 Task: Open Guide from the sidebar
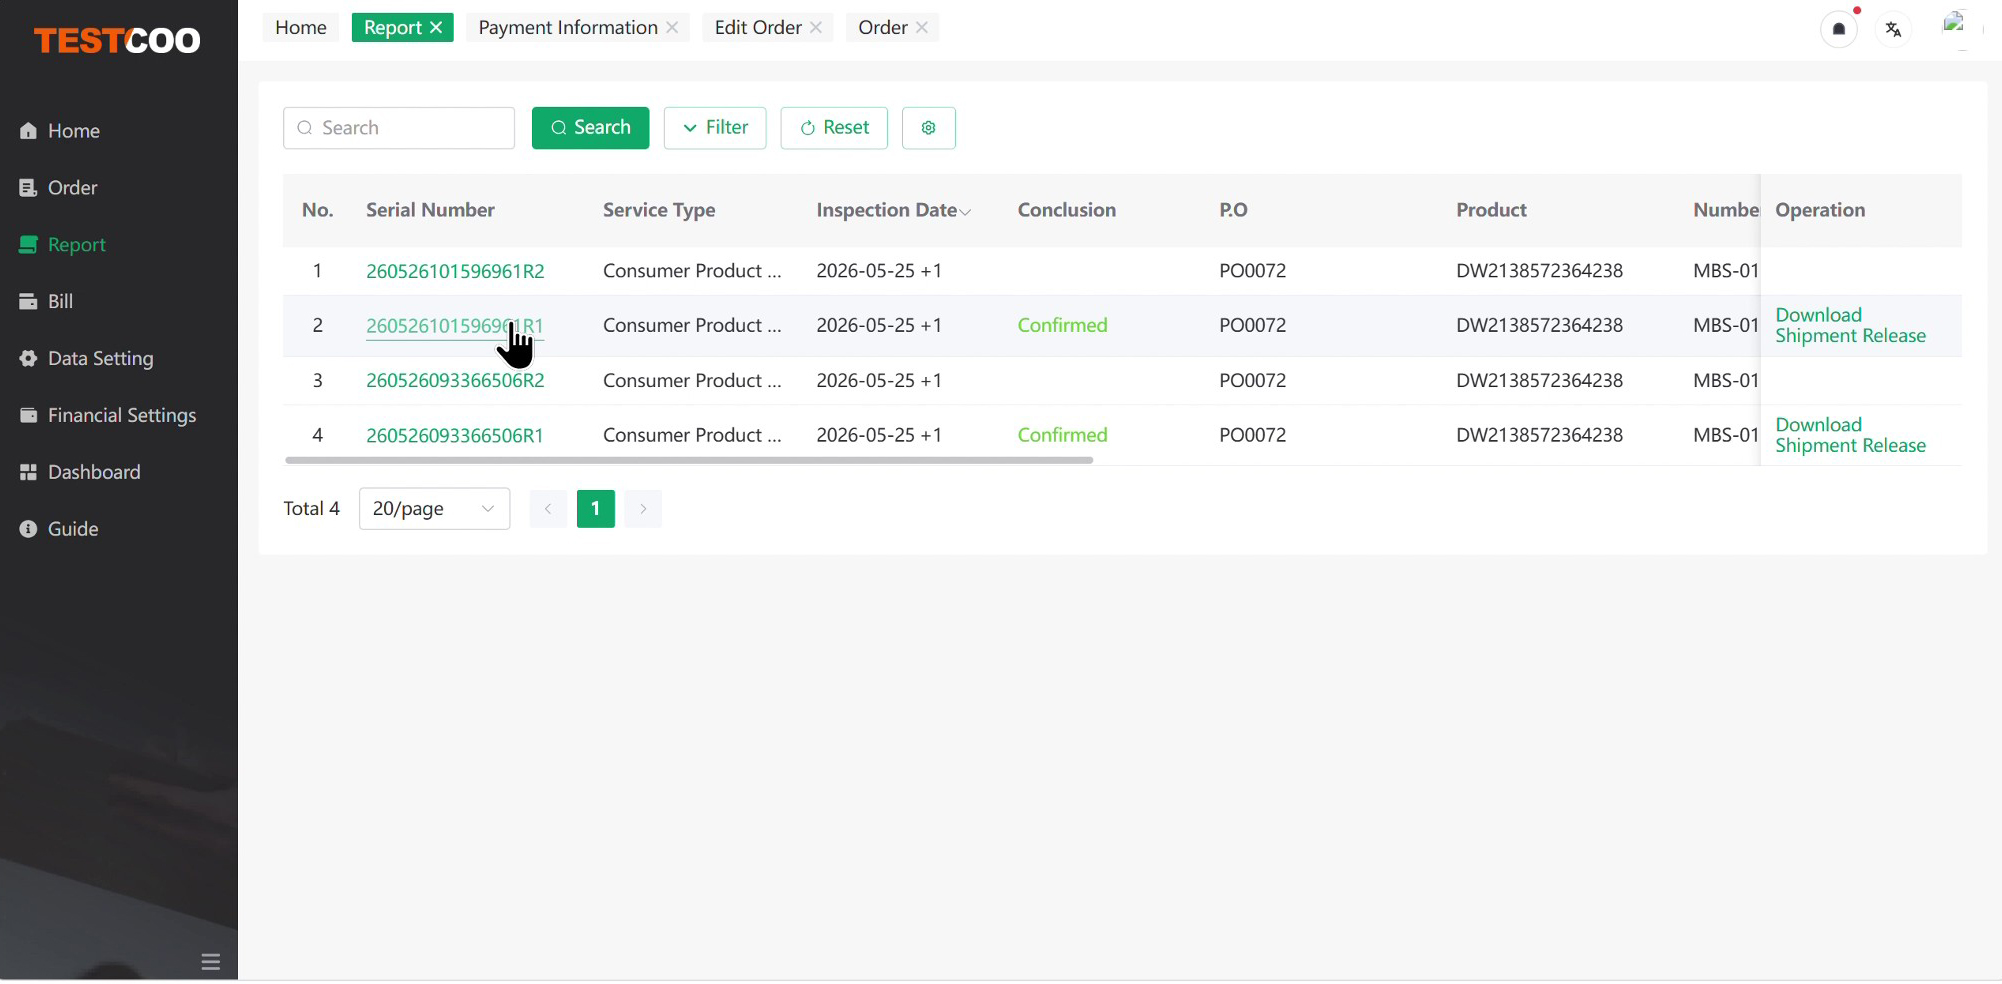click(72, 529)
